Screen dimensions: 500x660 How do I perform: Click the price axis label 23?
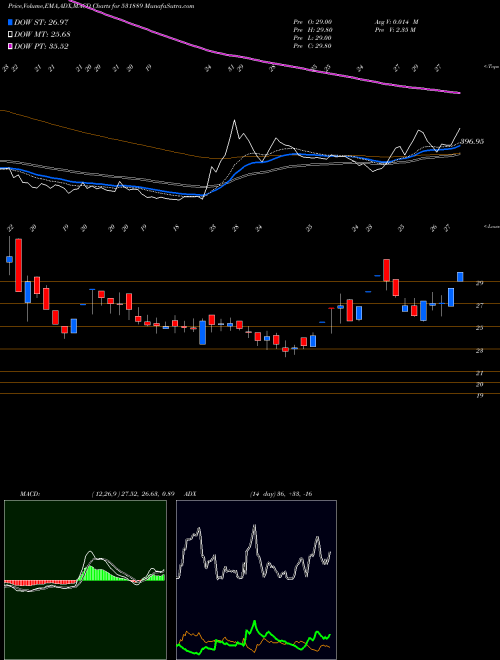pyautogui.click(x=479, y=351)
